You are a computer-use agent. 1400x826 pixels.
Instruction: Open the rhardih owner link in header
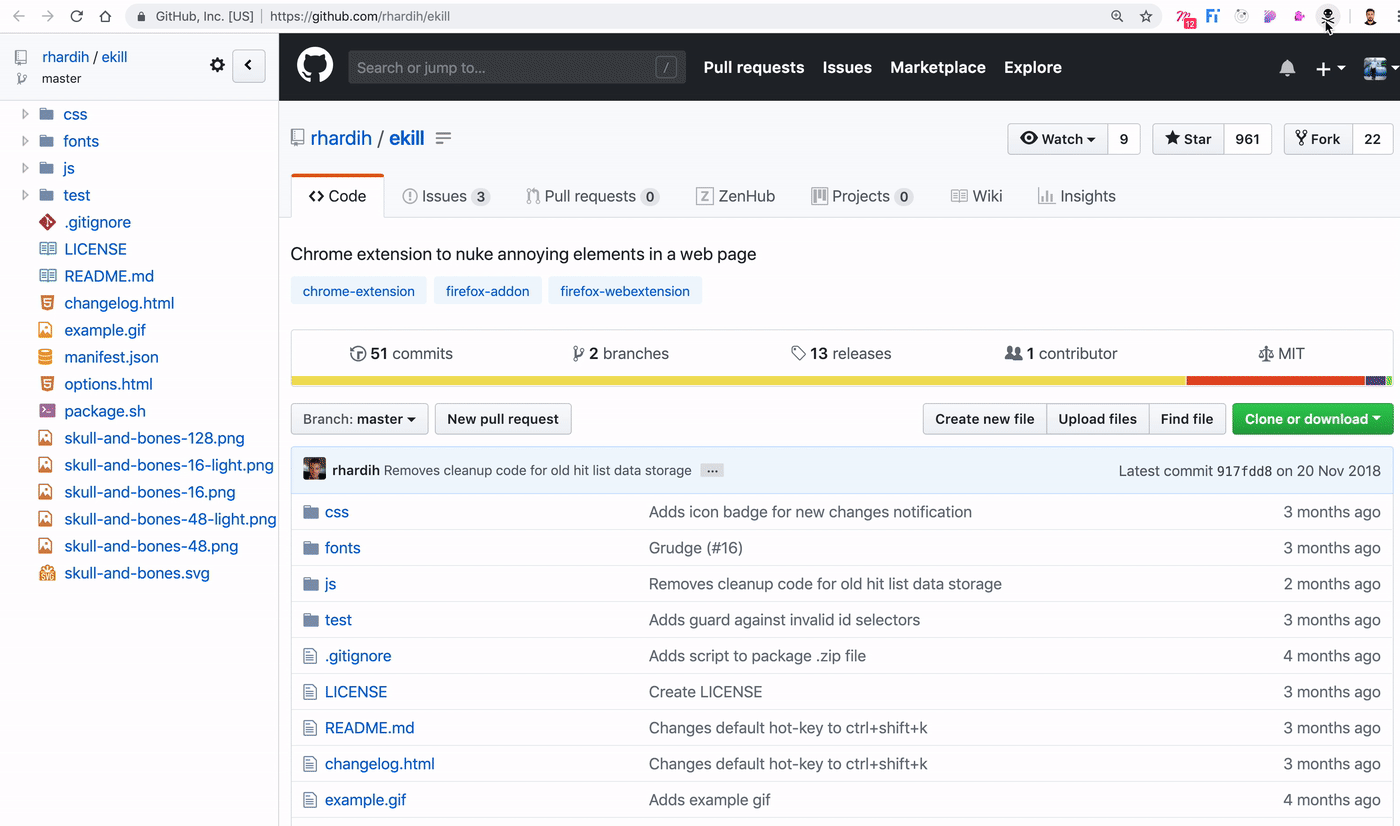(x=341, y=138)
